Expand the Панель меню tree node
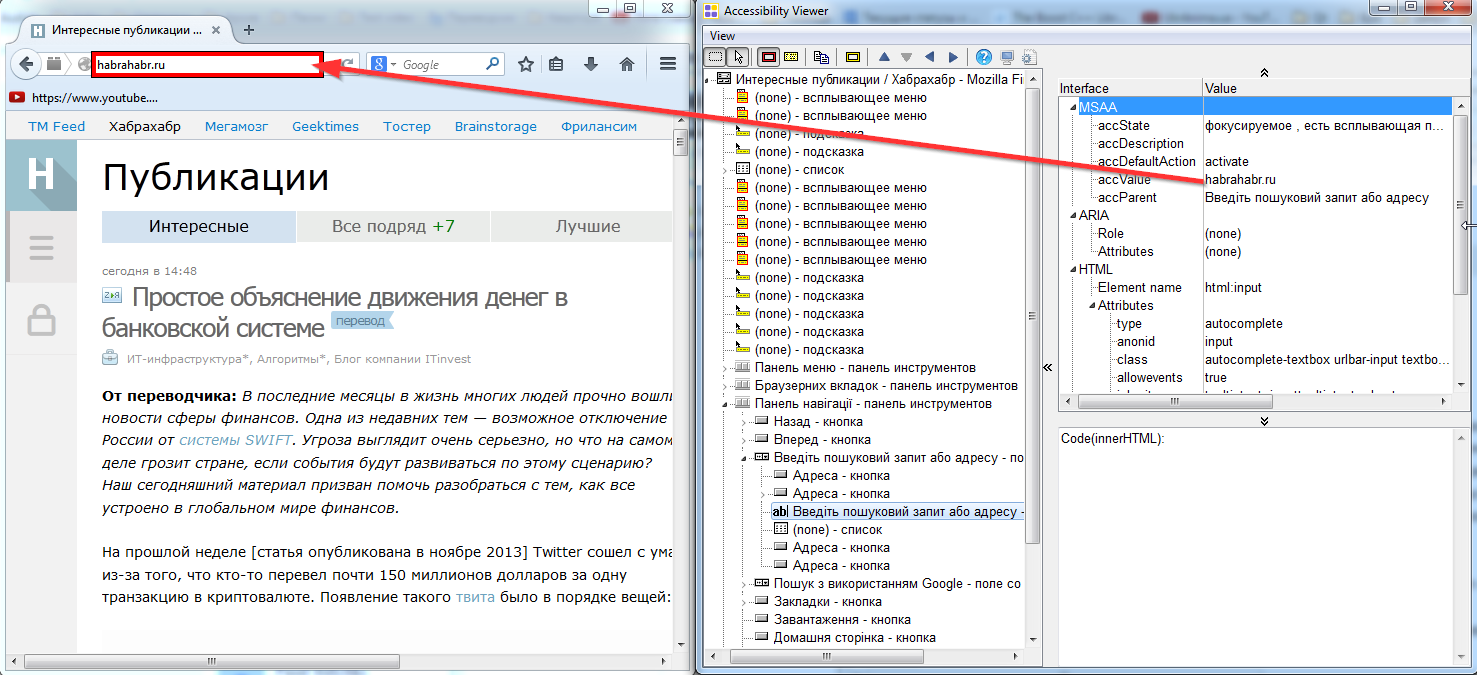Image resolution: width=1477 pixels, height=675 pixels. (x=726, y=368)
